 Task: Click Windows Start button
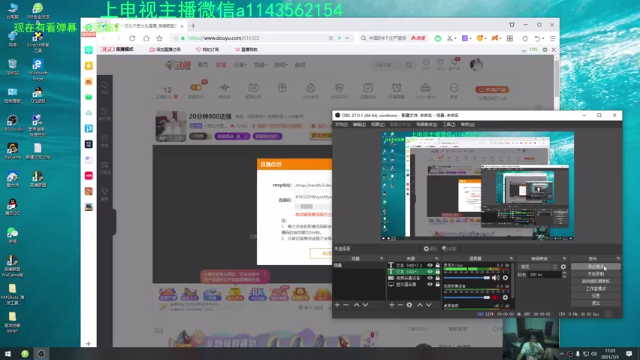tap(8, 353)
